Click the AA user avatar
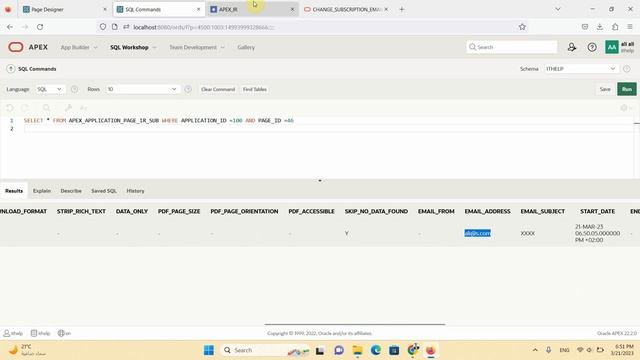Image resolution: width=640 pixels, height=360 pixels. [x=612, y=47]
